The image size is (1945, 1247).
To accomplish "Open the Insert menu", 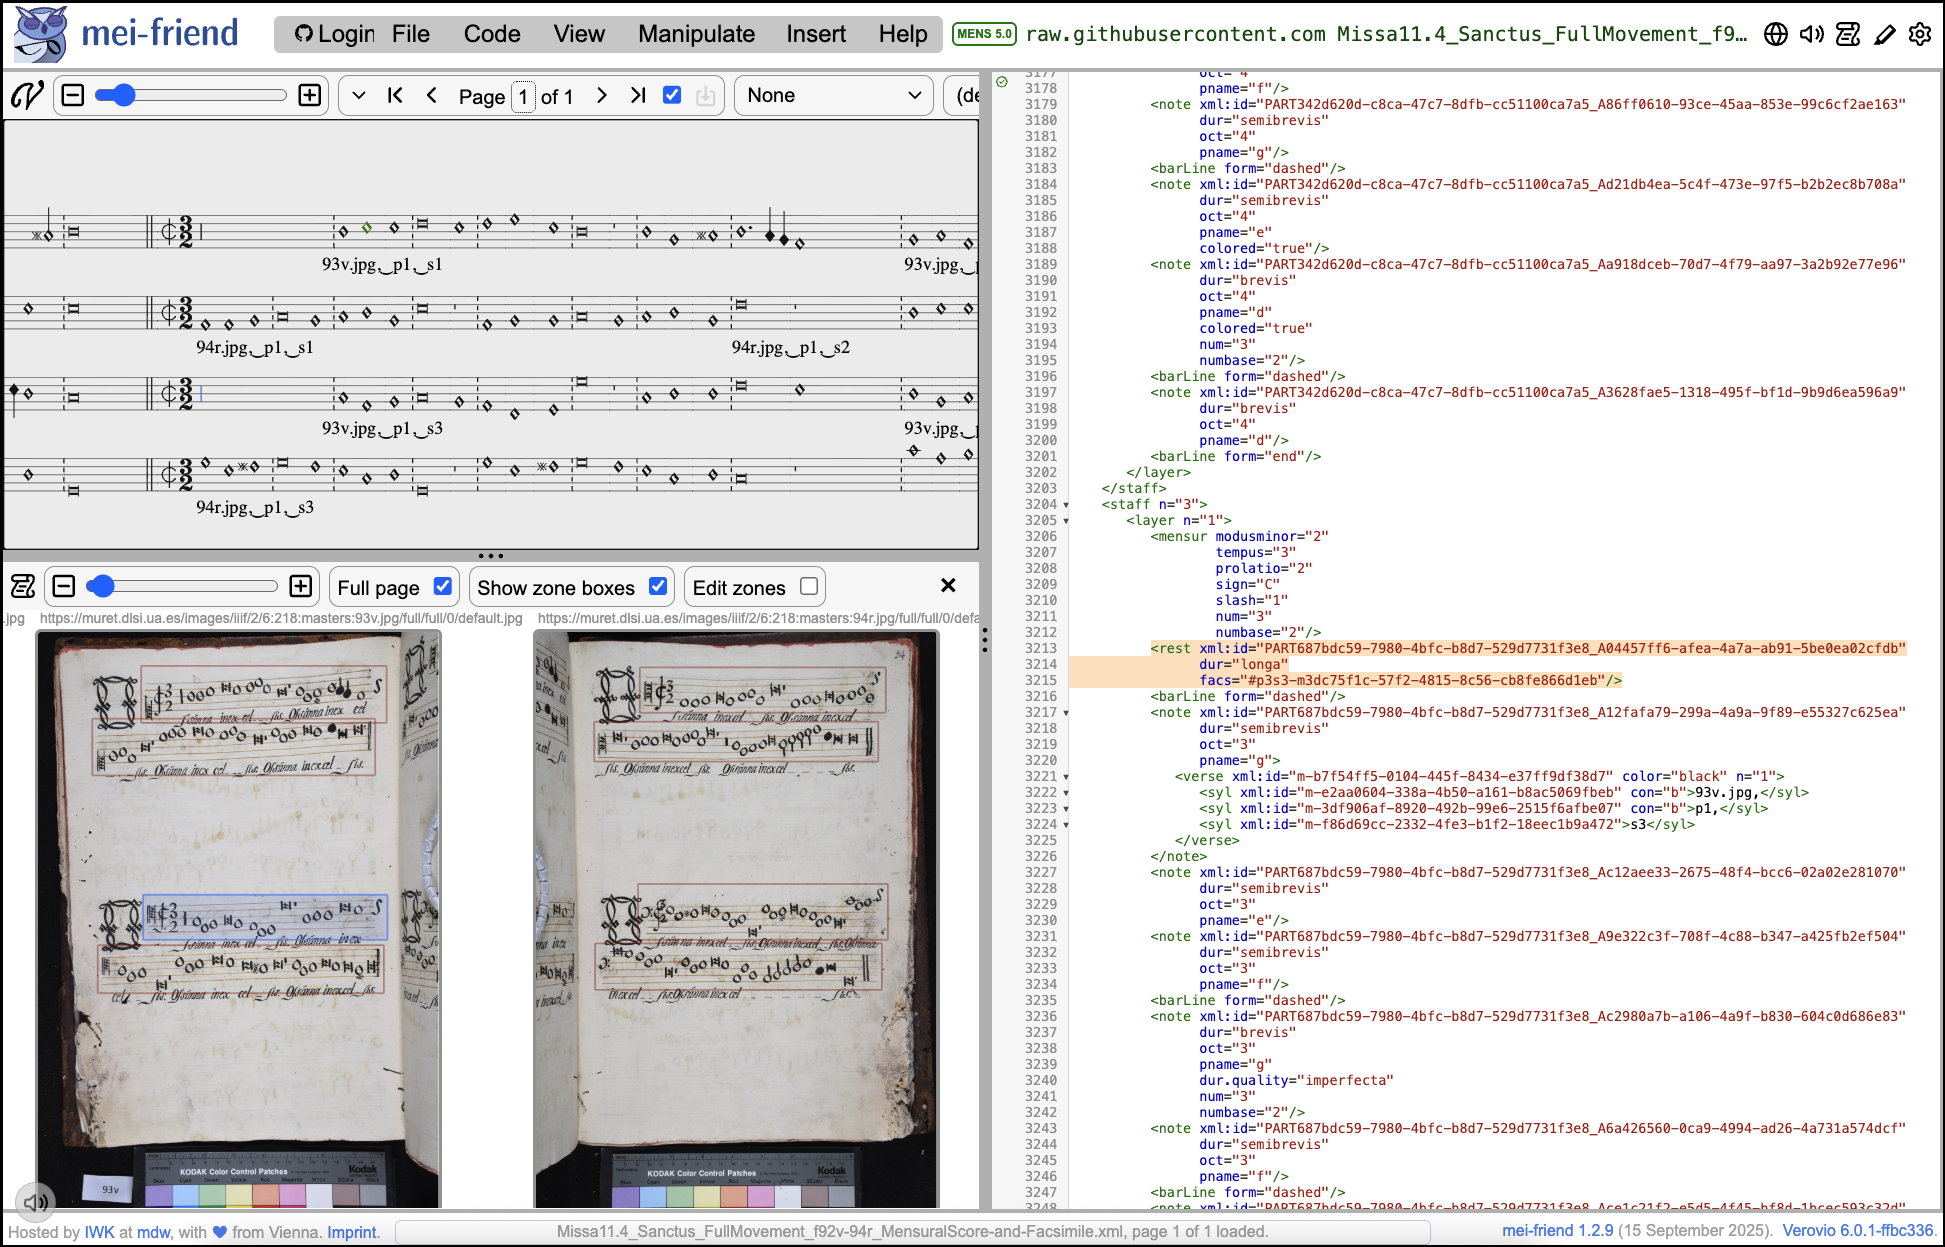I will coord(815,34).
